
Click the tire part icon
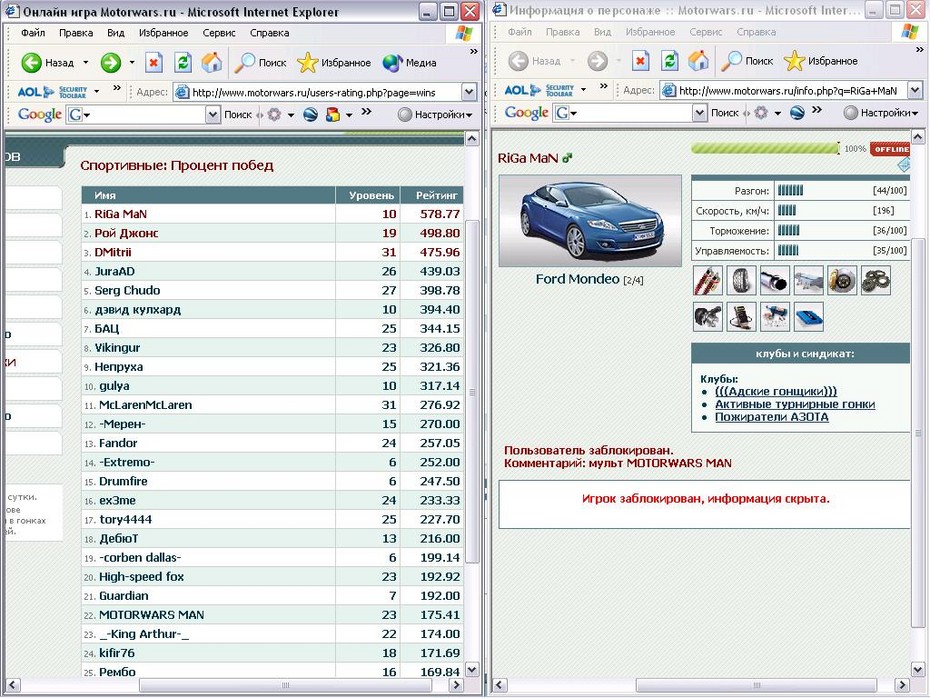pos(741,280)
